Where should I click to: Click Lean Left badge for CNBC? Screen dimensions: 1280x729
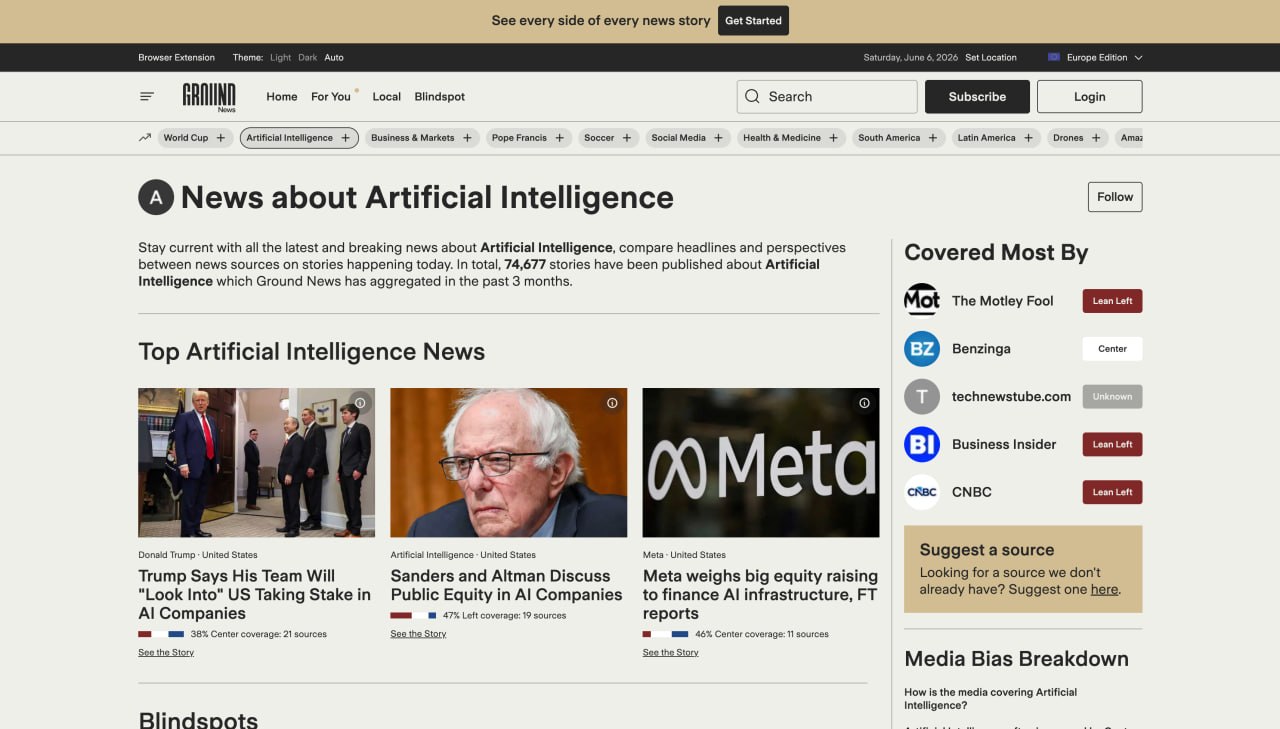(1112, 492)
